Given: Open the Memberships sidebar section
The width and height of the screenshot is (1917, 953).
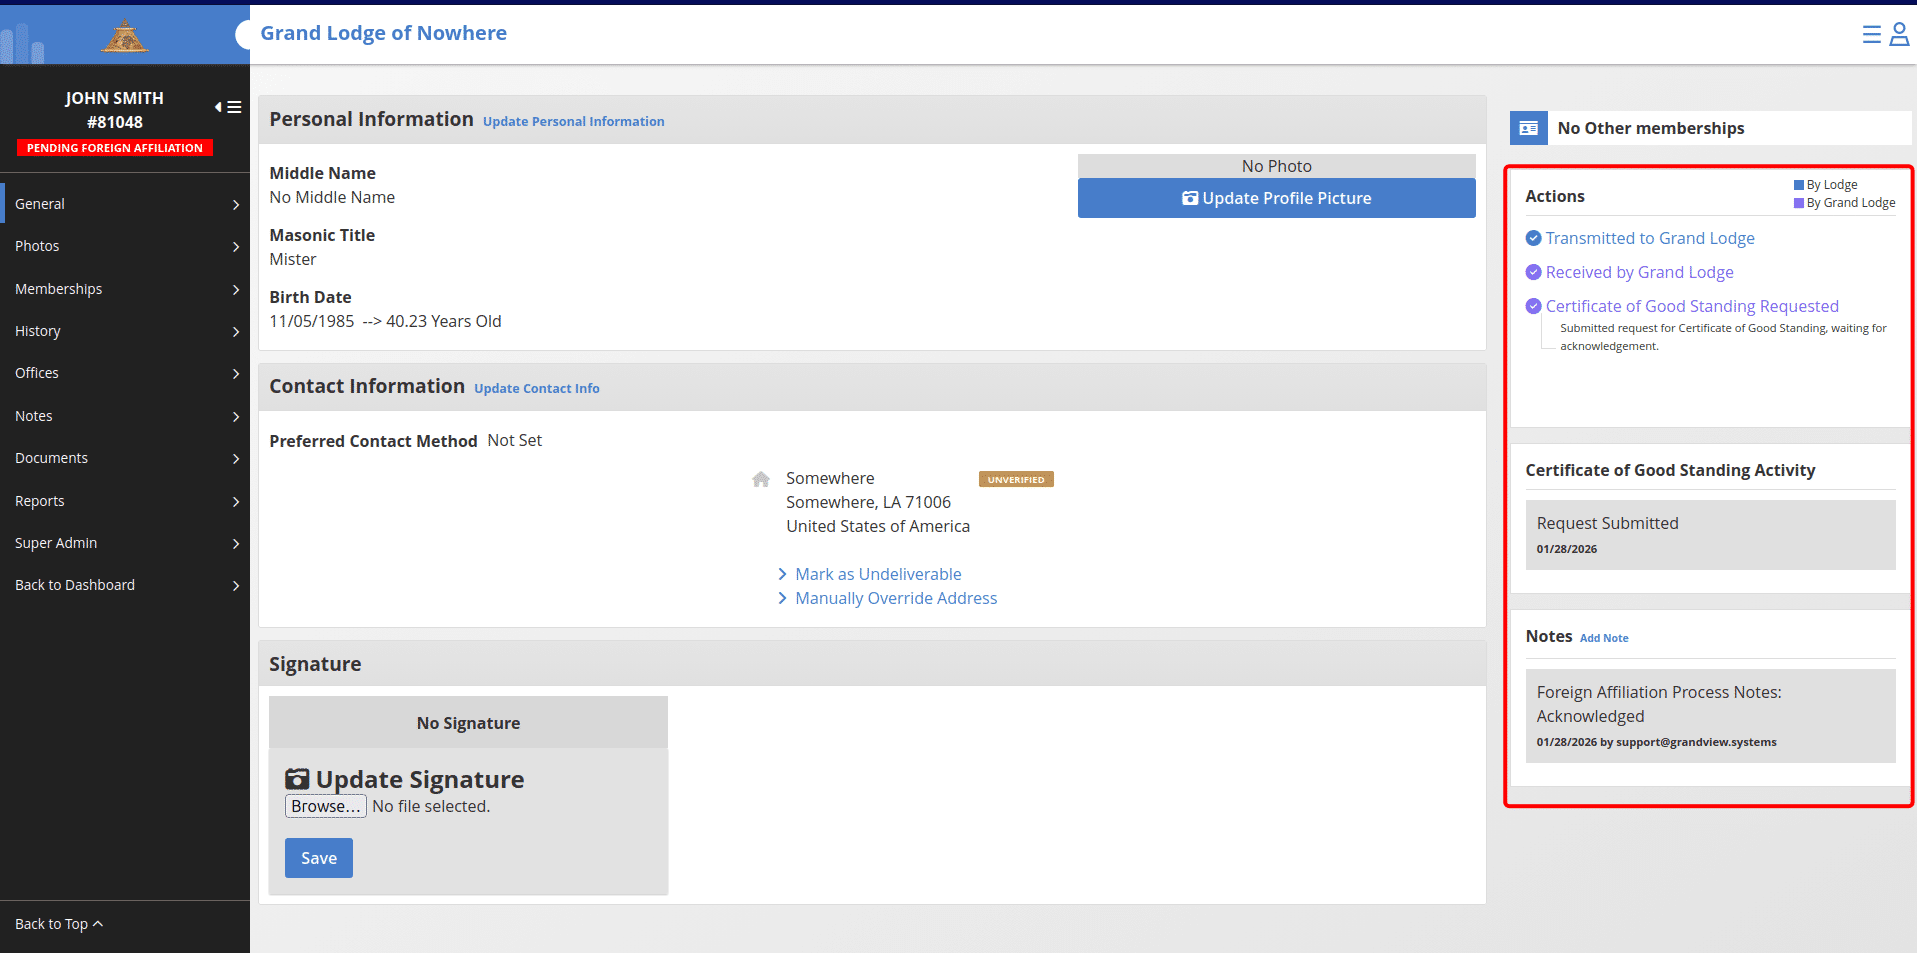Looking at the screenshot, I should click(x=125, y=289).
